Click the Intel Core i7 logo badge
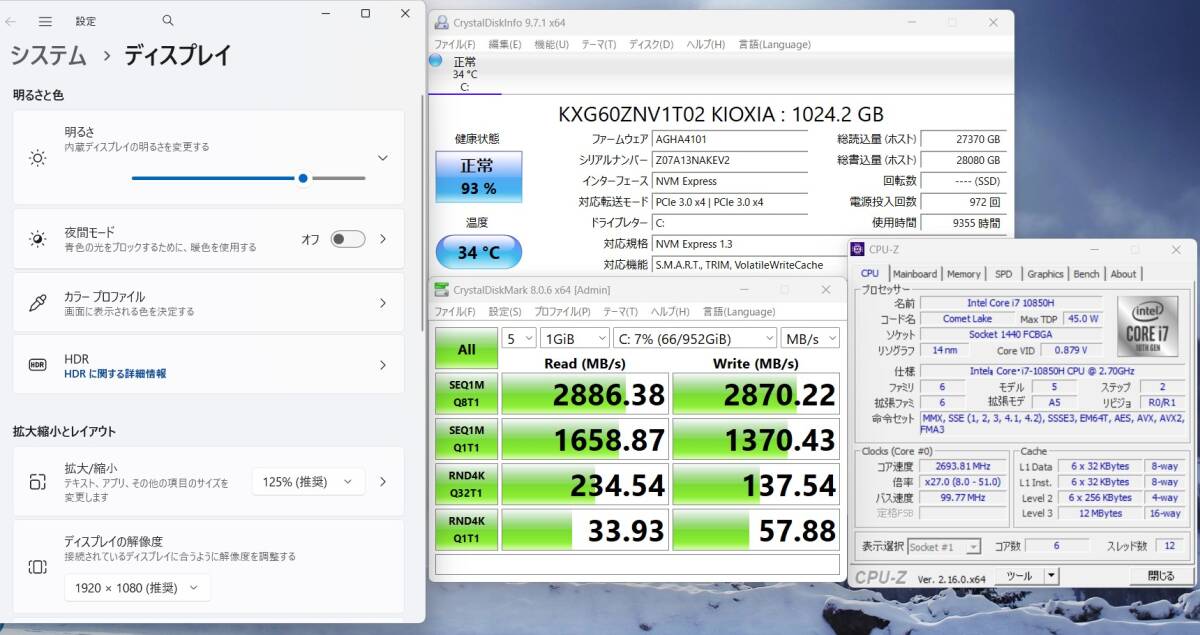The height and width of the screenshot is (635, 1200). [x=1147, y=327]
